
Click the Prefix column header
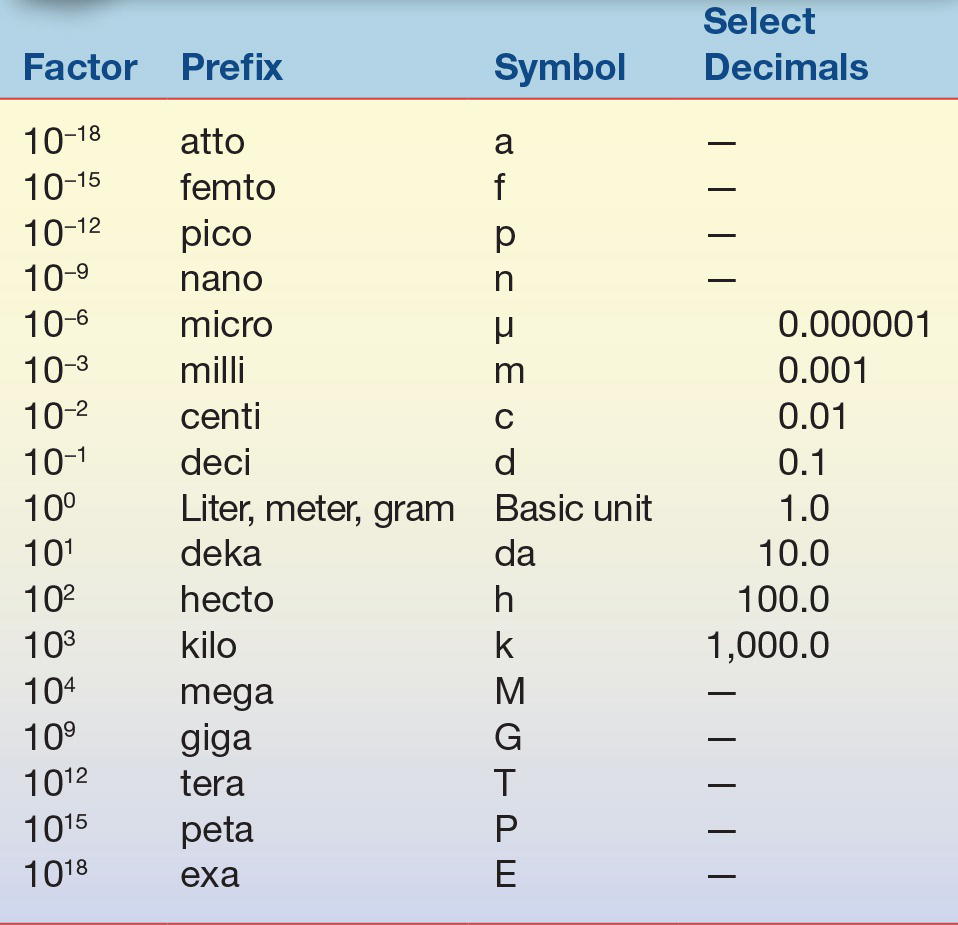coord(231,68)
